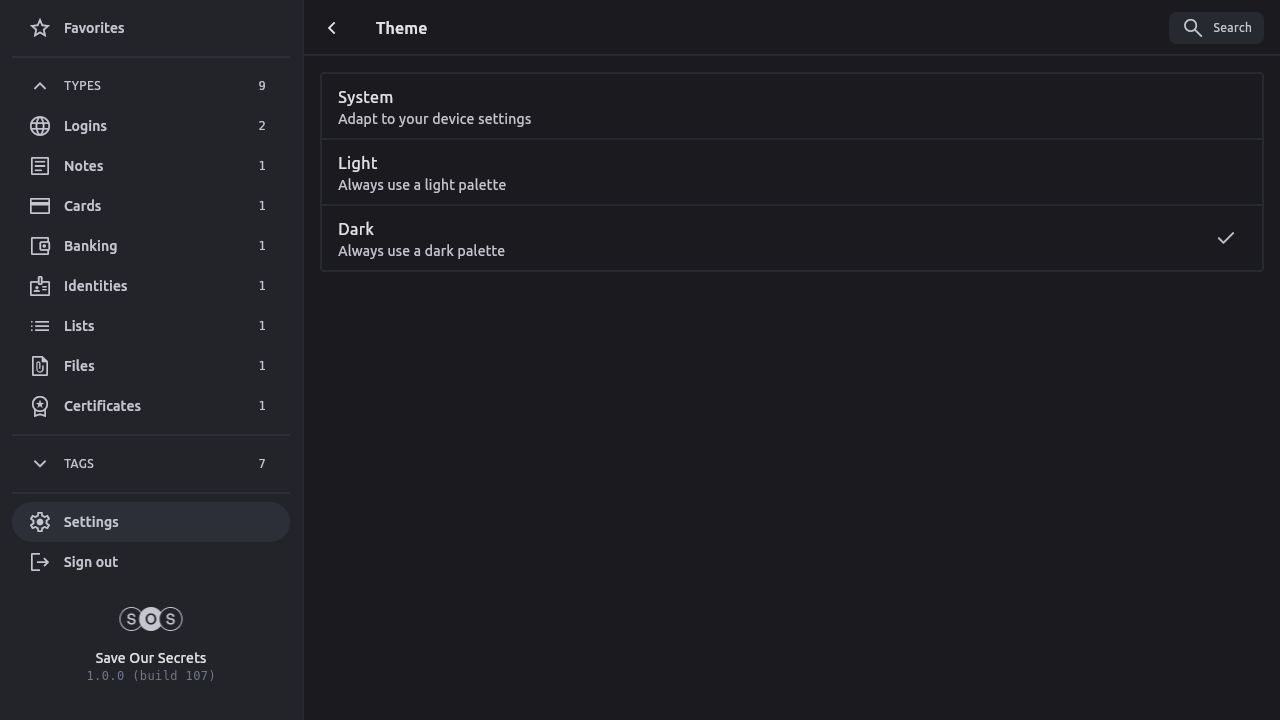1280x720 pixels.
Task: Click the version build number text
Action: (x=151, y=676)
